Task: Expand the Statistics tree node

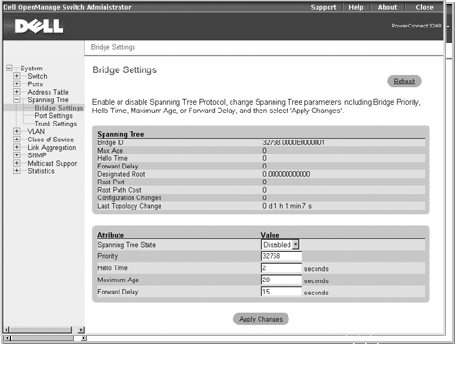Action: pyautogui.click(x=17, y=171)
